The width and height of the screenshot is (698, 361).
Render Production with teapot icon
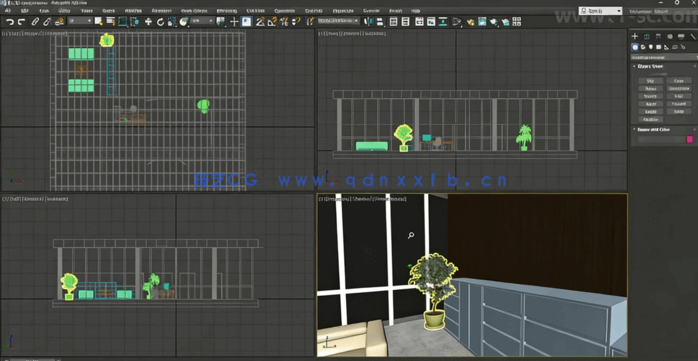[x=494, y=21]
